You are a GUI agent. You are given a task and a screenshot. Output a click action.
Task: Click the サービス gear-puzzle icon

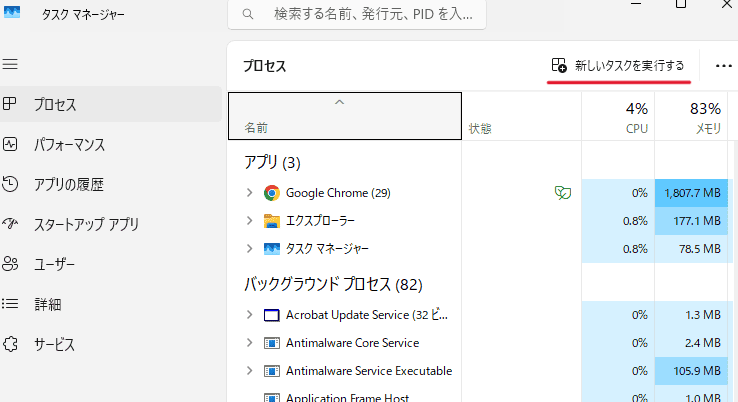tap(10, 344)
